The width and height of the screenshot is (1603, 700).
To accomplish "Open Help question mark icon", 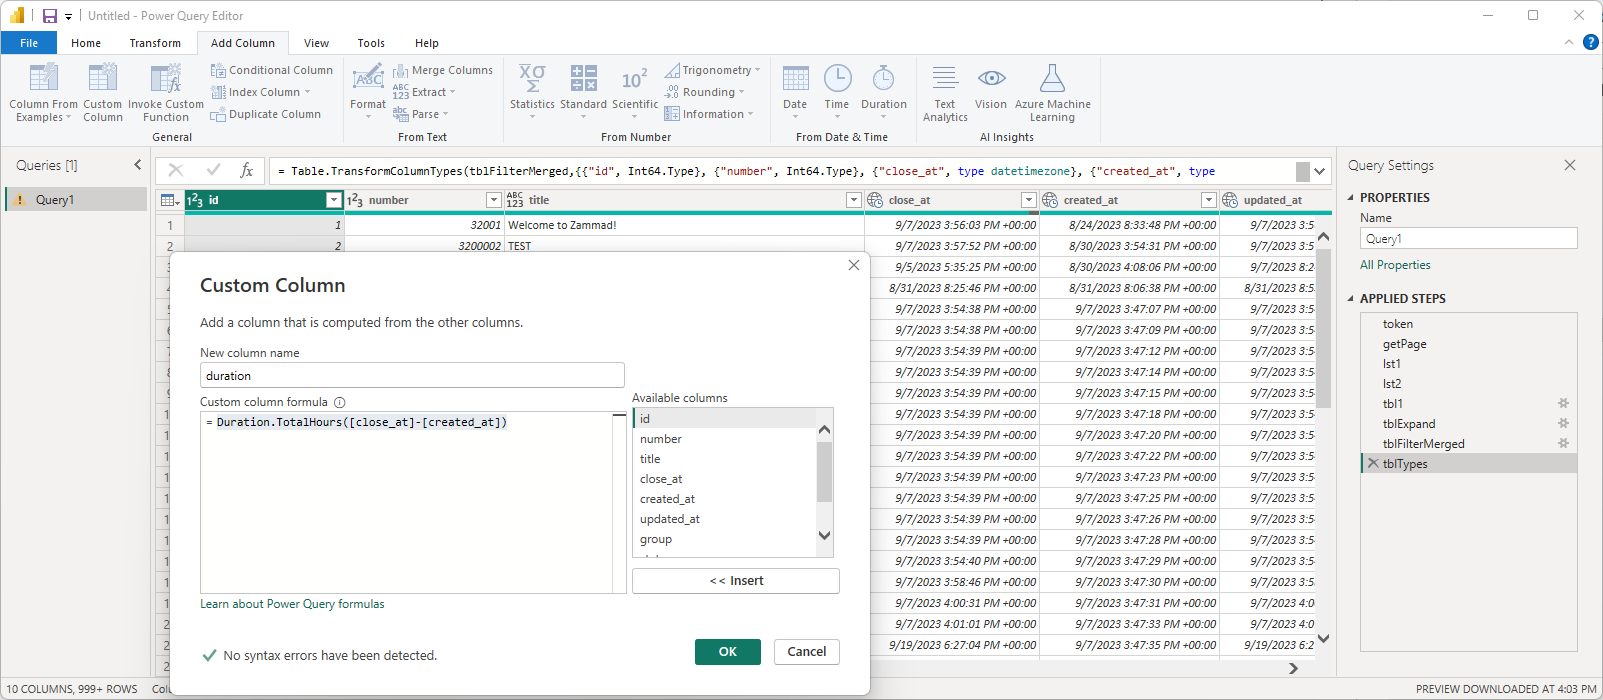I will [1591, 42].
